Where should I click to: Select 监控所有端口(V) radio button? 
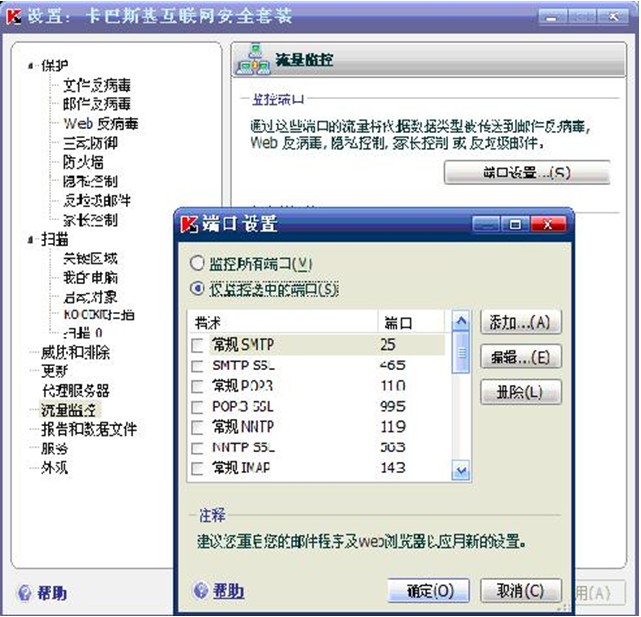coord(197,264)
